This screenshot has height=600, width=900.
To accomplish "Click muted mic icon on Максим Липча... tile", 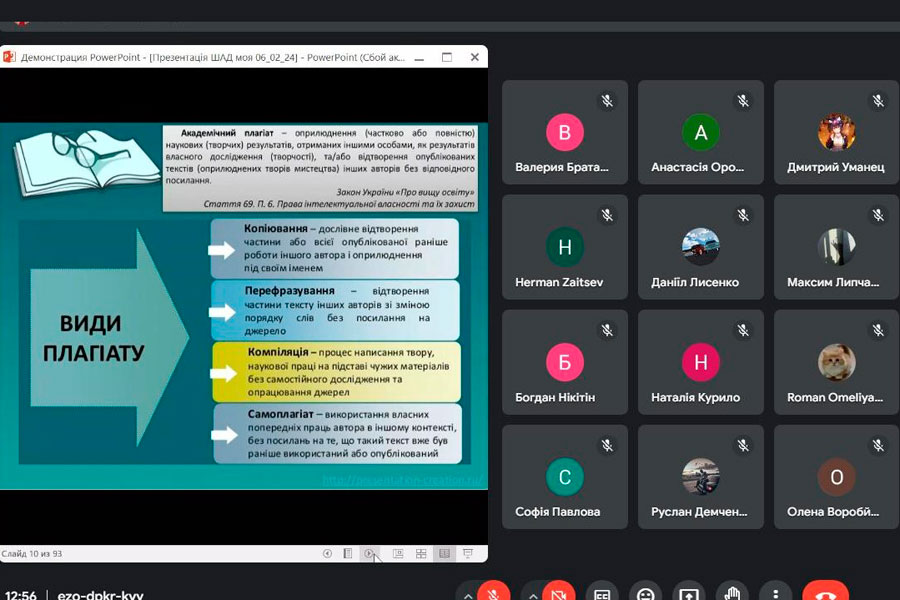I will pyautogui.click(x=878, y=215).
